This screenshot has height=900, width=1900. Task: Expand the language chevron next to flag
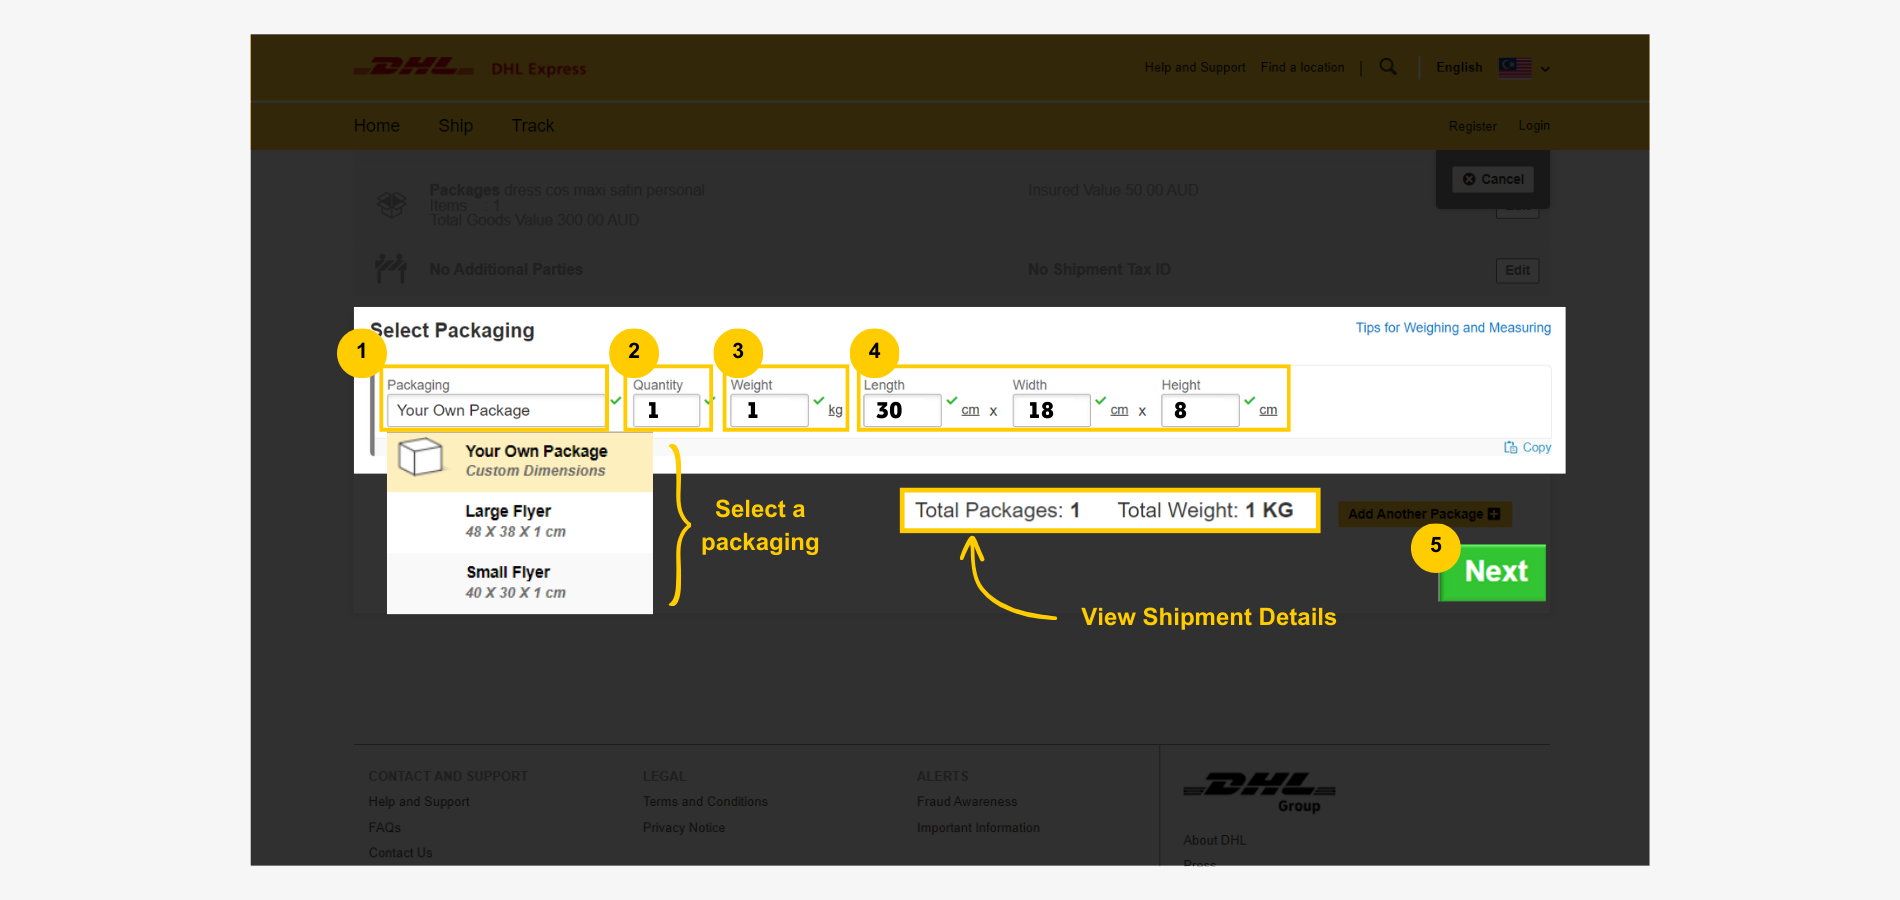pyautogui.click(x=1545, y=69)
